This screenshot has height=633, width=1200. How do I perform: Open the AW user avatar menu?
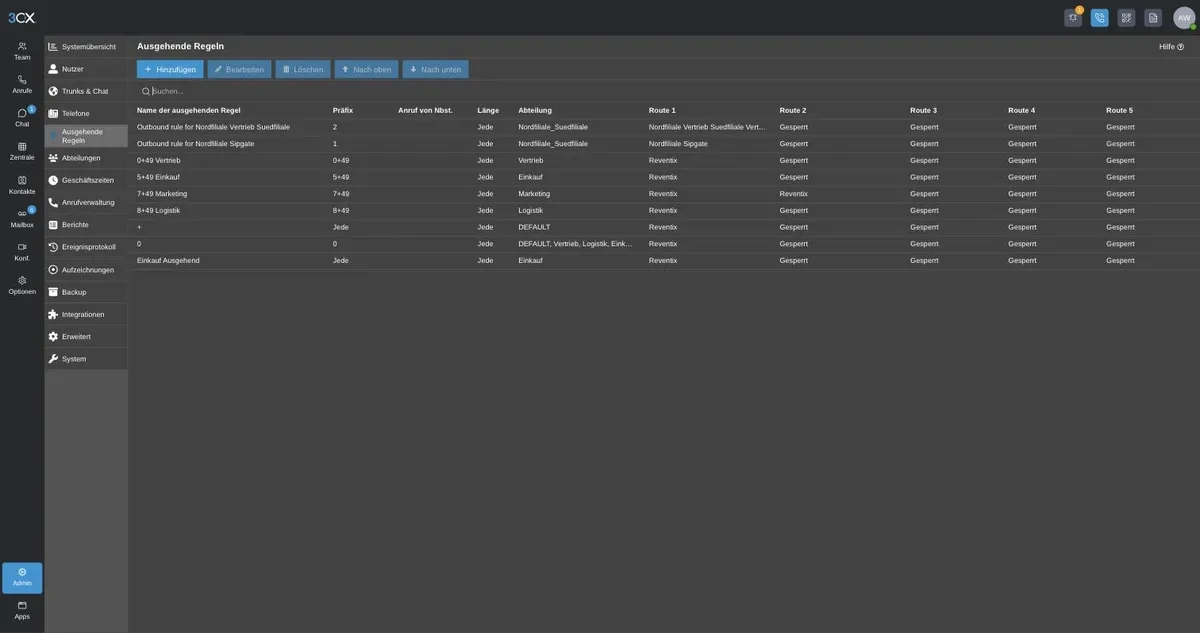(x=1184, y=17)
